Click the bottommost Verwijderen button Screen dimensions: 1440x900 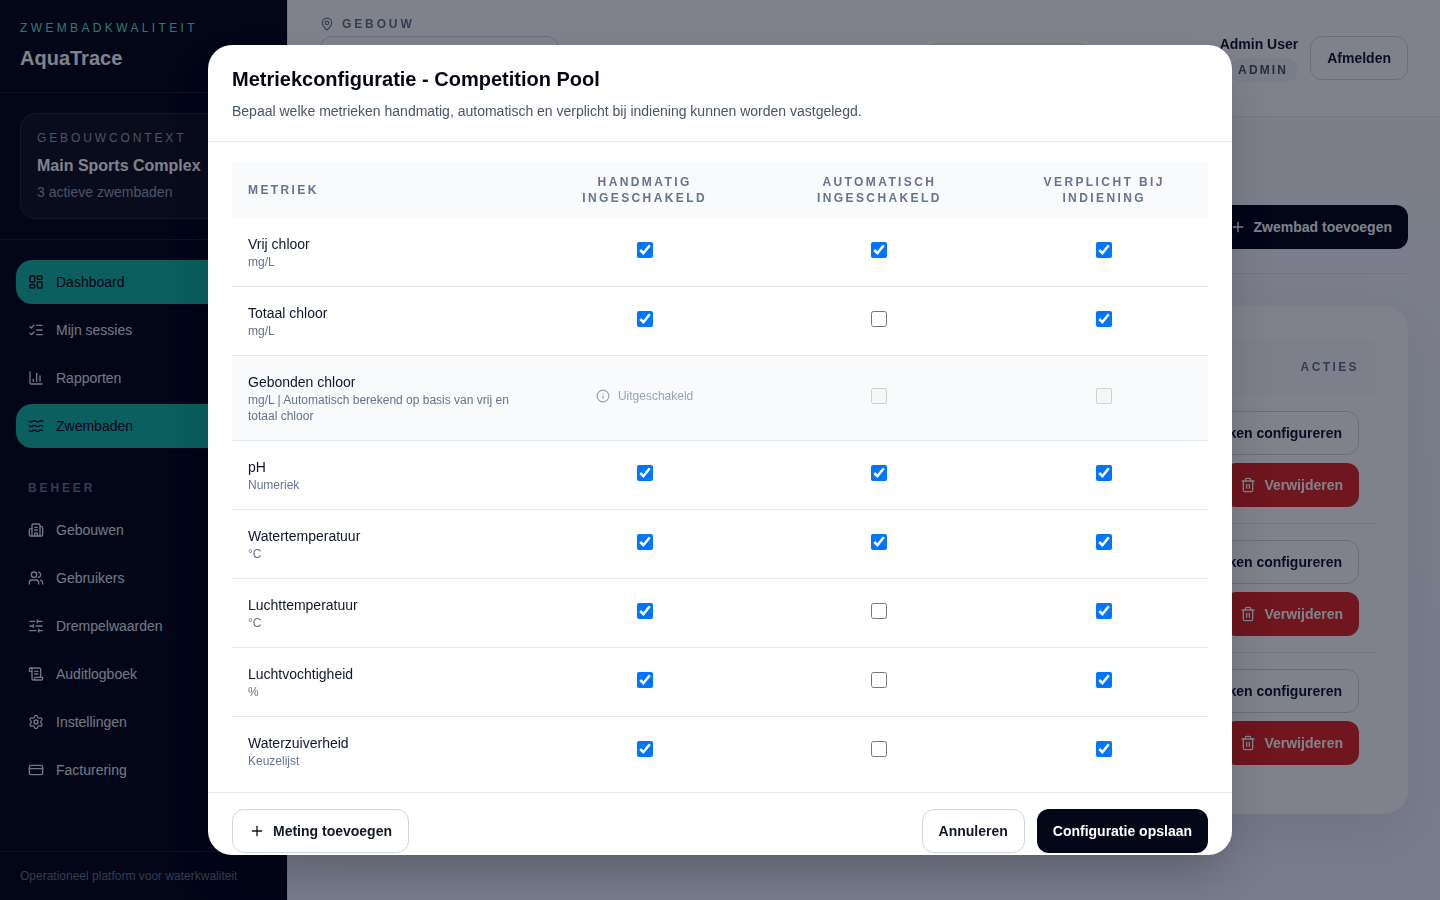(1294, 743)
